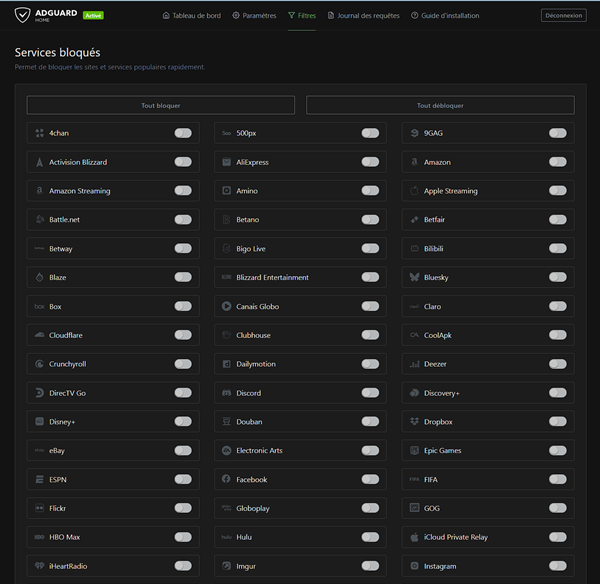This screenshot has width=600, height=584.
Task: Toggle the FIFA block switch
Action: click(558, 479)
